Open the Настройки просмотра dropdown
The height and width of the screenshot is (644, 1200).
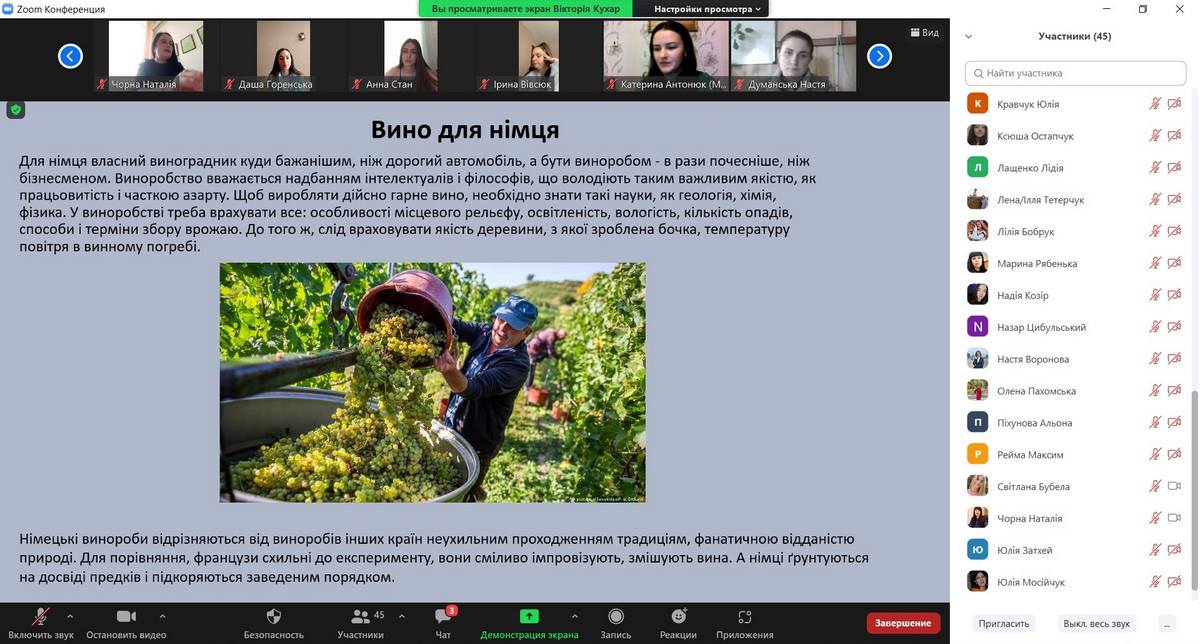[707, 9]
